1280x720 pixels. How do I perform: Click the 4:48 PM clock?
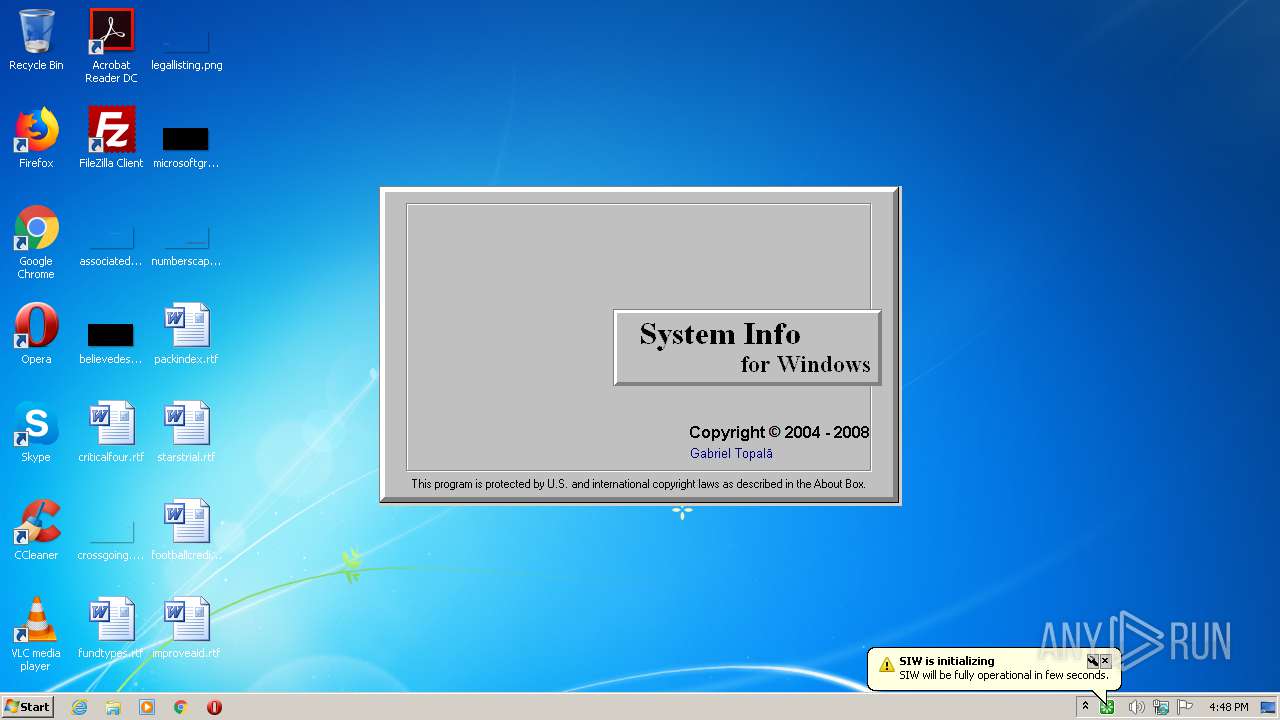pyautogui.click(x=1228, y=707)
